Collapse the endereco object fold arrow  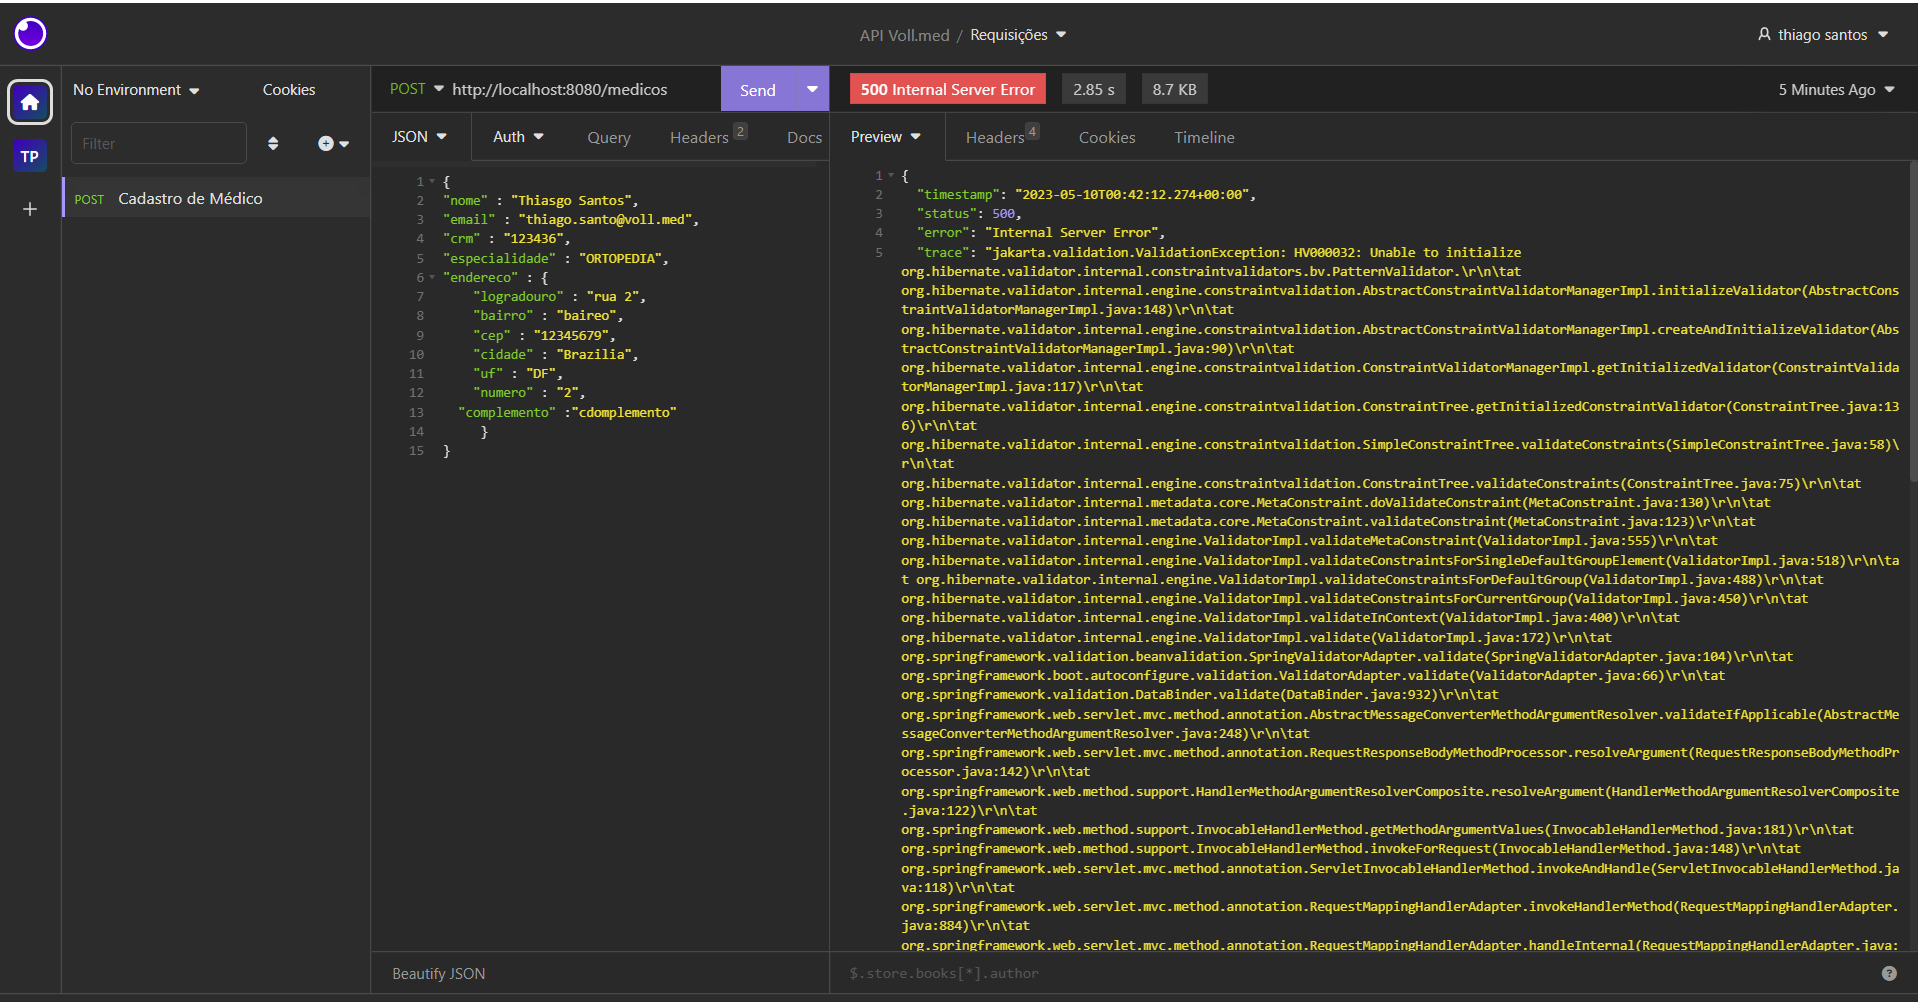[x=432, y=277]
